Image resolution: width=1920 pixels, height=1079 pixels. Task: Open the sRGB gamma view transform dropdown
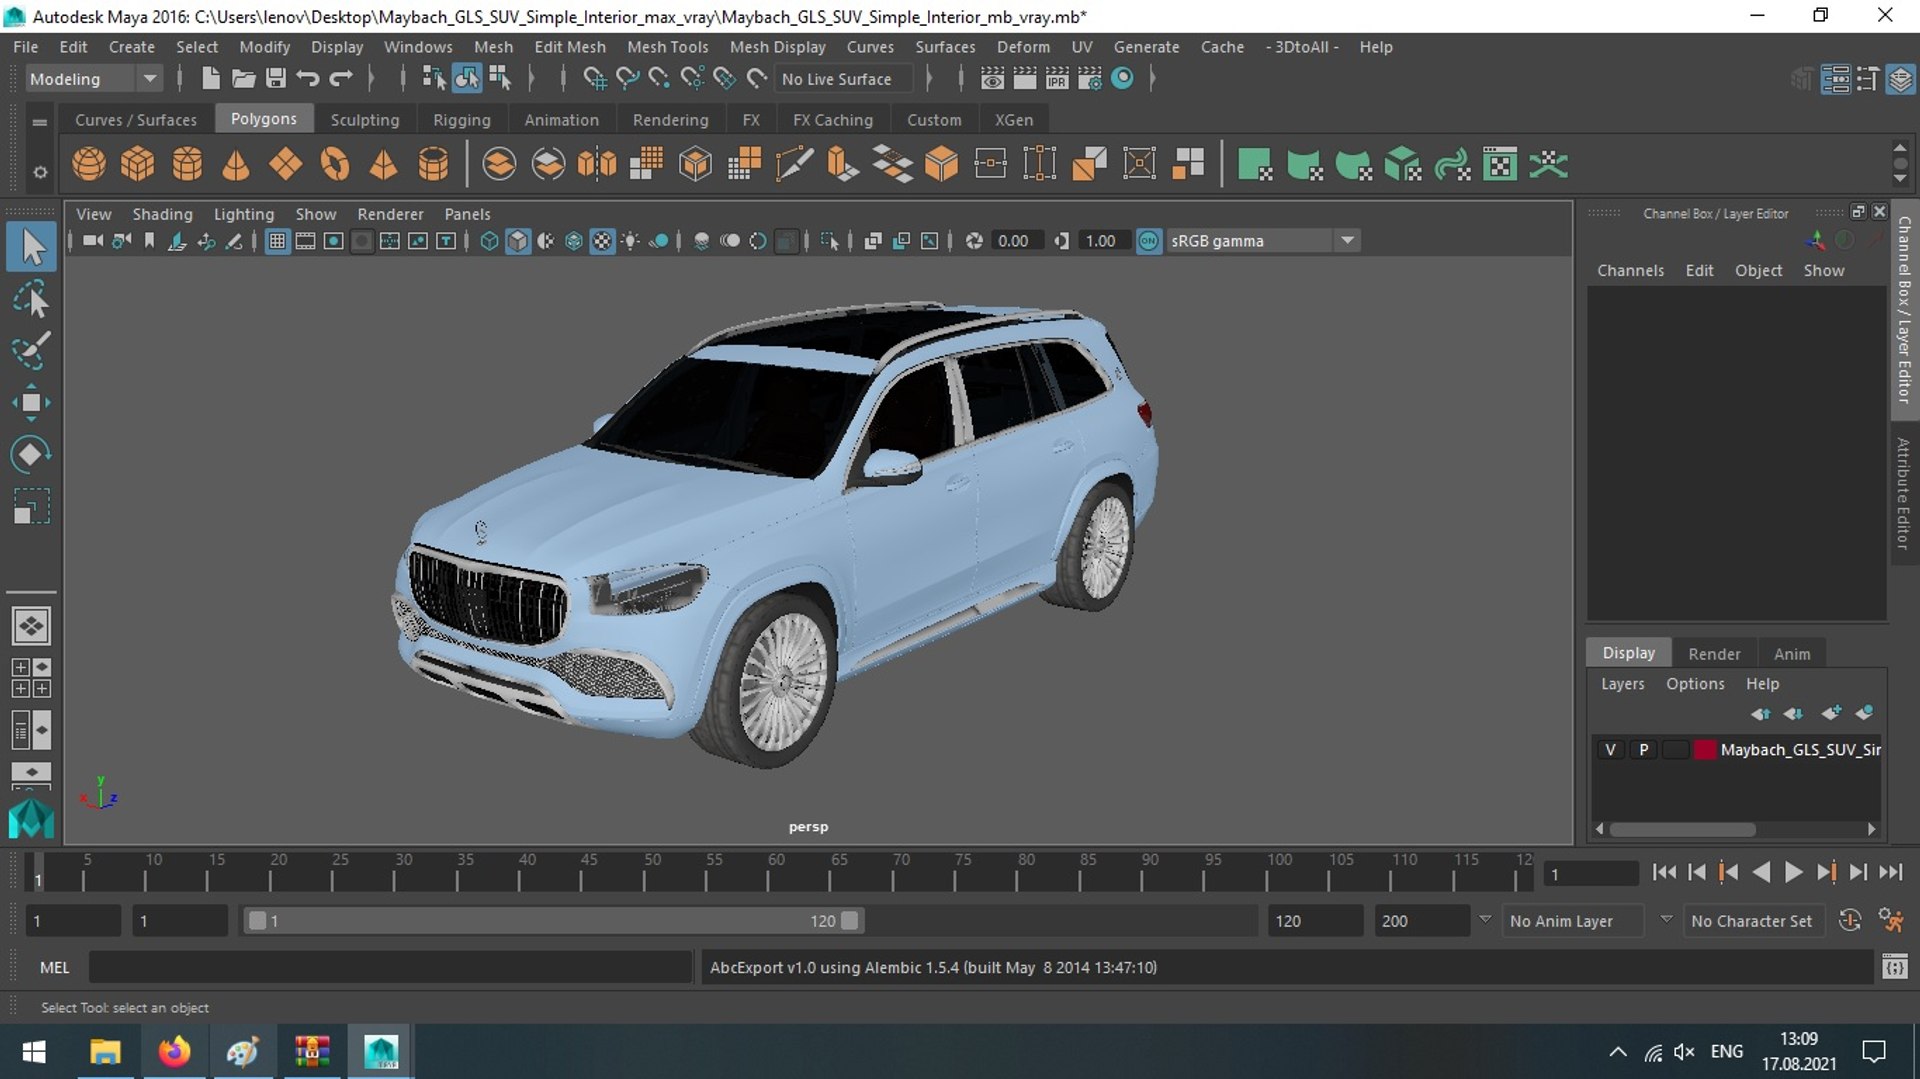pyautogui.click(x=1263, y=241)
